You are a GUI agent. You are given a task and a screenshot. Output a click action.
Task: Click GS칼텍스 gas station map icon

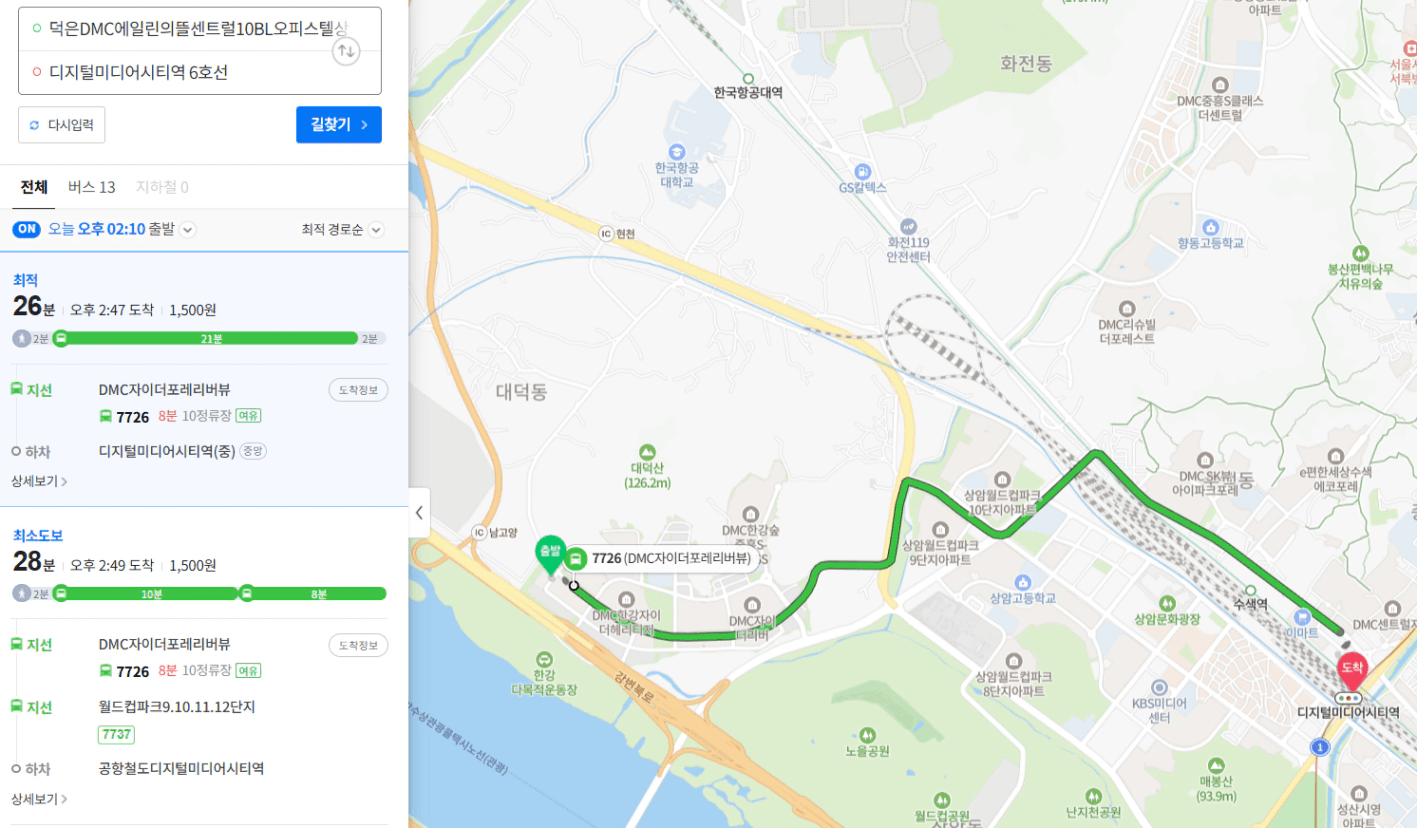862,170
